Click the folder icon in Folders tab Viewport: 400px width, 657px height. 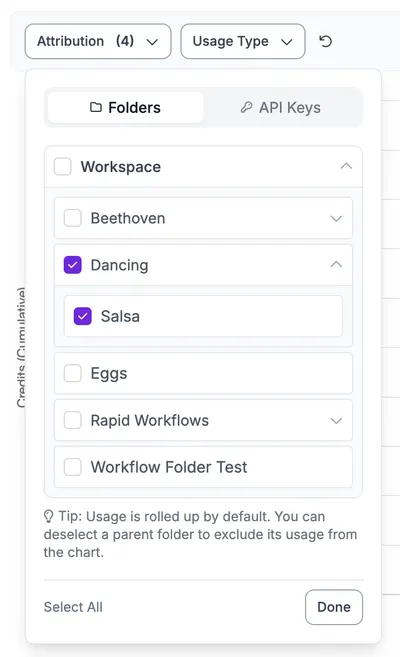96,107
